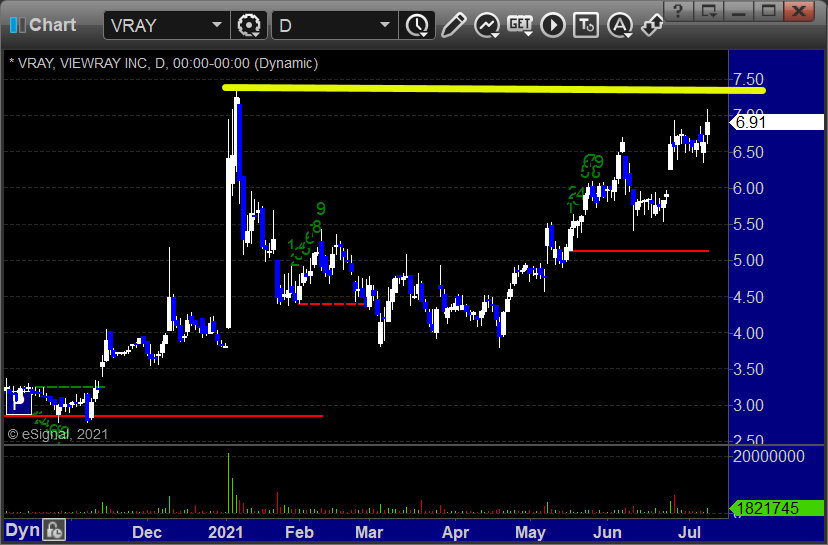Start bar replay play button
The width and height of the screenshot is (828, 545).
(x=553, y=25)
